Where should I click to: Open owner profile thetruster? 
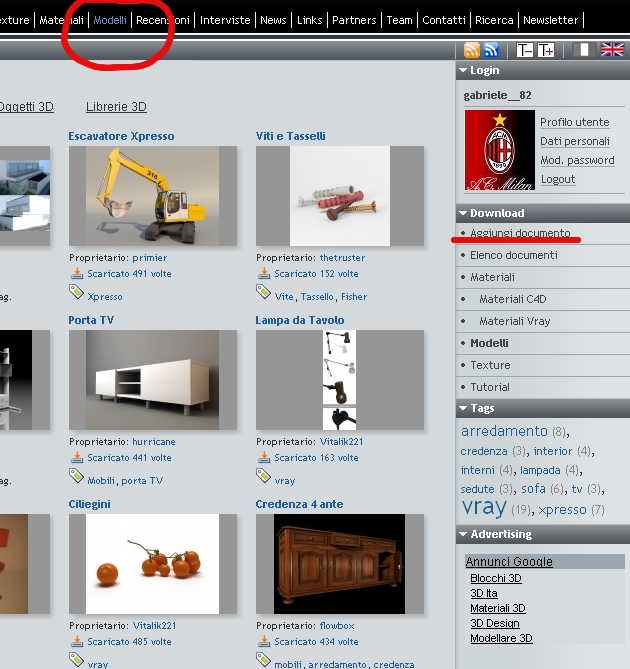343,258
